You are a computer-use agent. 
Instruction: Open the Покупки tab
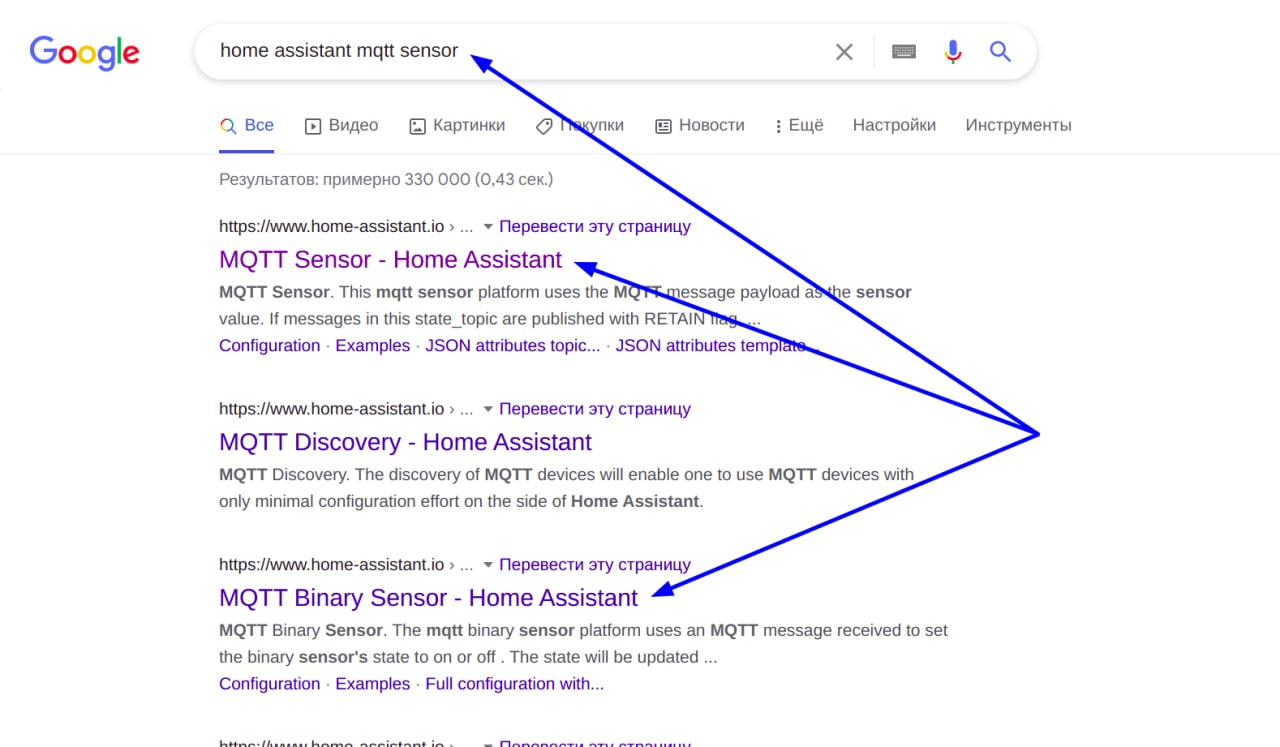pos(580,126)
